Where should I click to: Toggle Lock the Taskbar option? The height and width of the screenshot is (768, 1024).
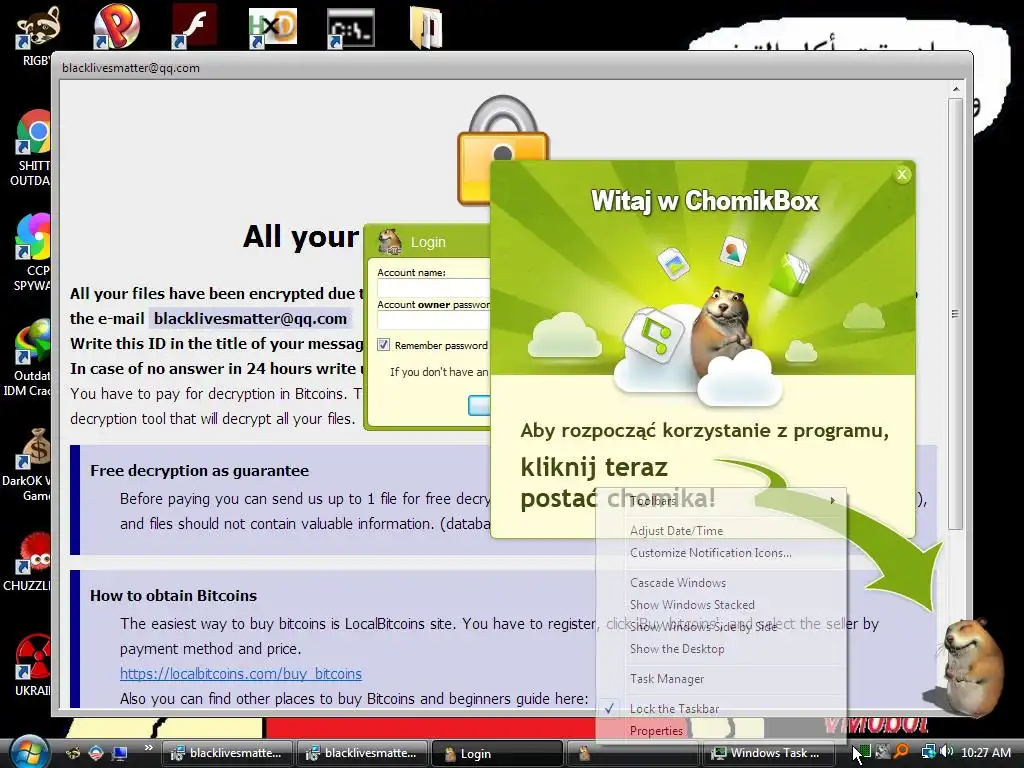722,709
